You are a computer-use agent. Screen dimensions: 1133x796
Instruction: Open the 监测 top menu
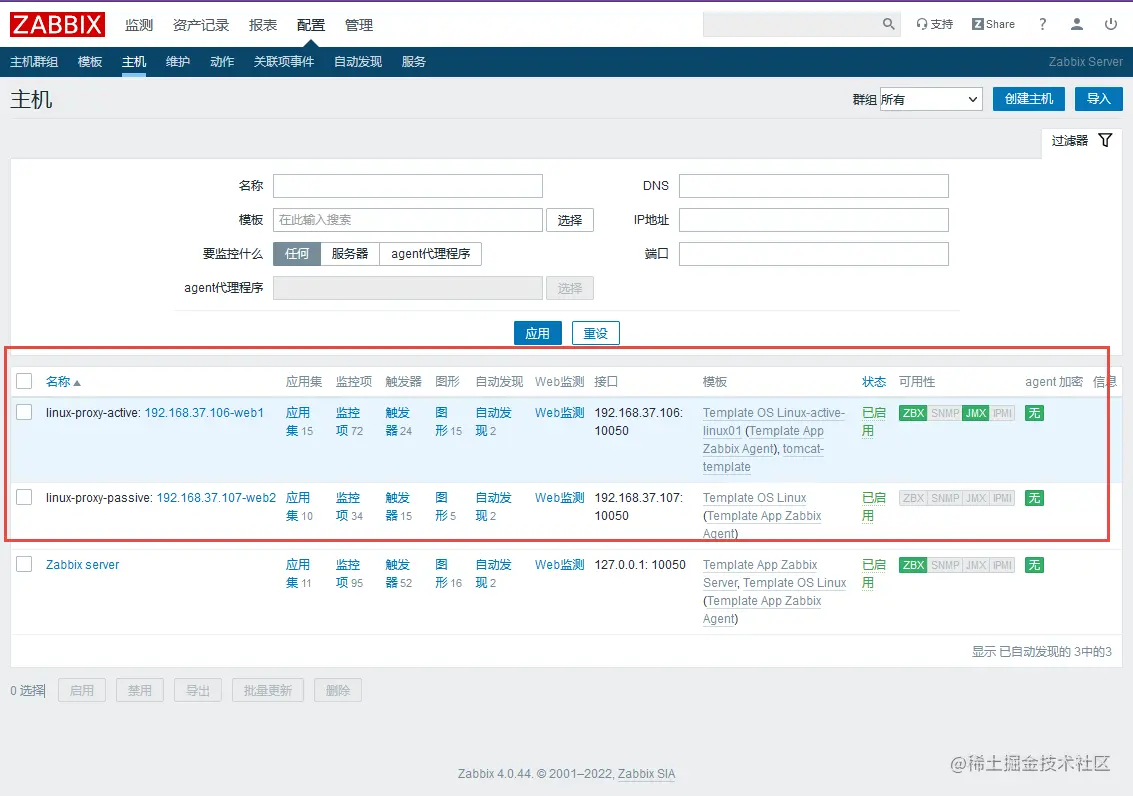(x=139, y=25)
